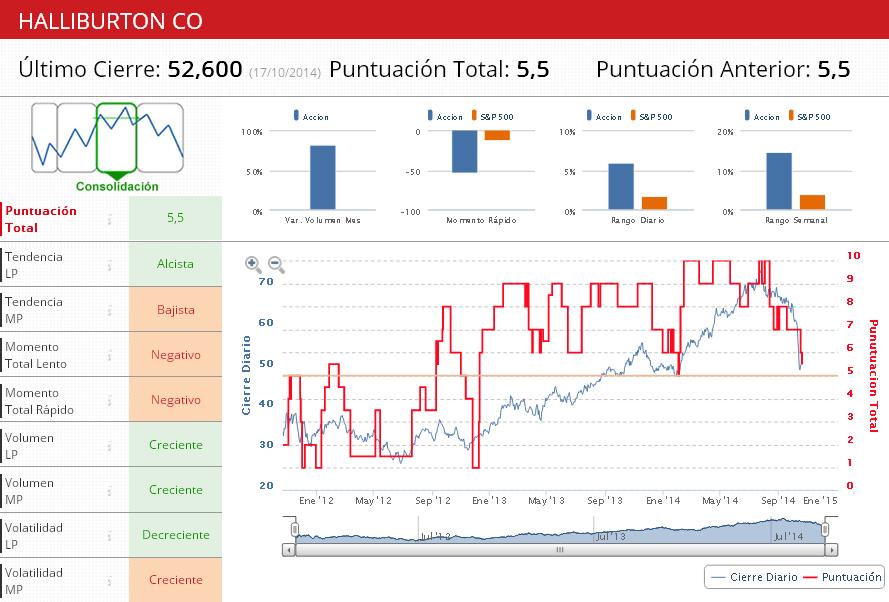The image size is (889, 602).
Task: Toggle Accion legend in Rango Diario chart
Action: (604, 116)
